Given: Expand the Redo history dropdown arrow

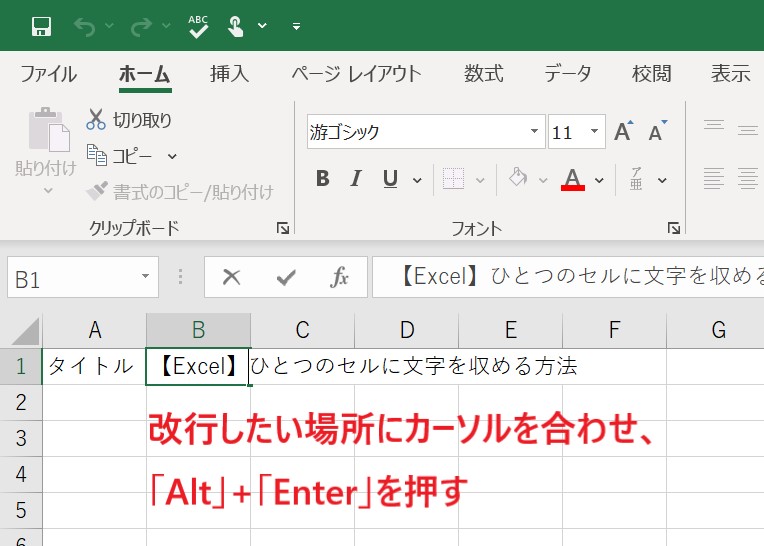Looking at the screenshot, I should click(x=166, y=25).
